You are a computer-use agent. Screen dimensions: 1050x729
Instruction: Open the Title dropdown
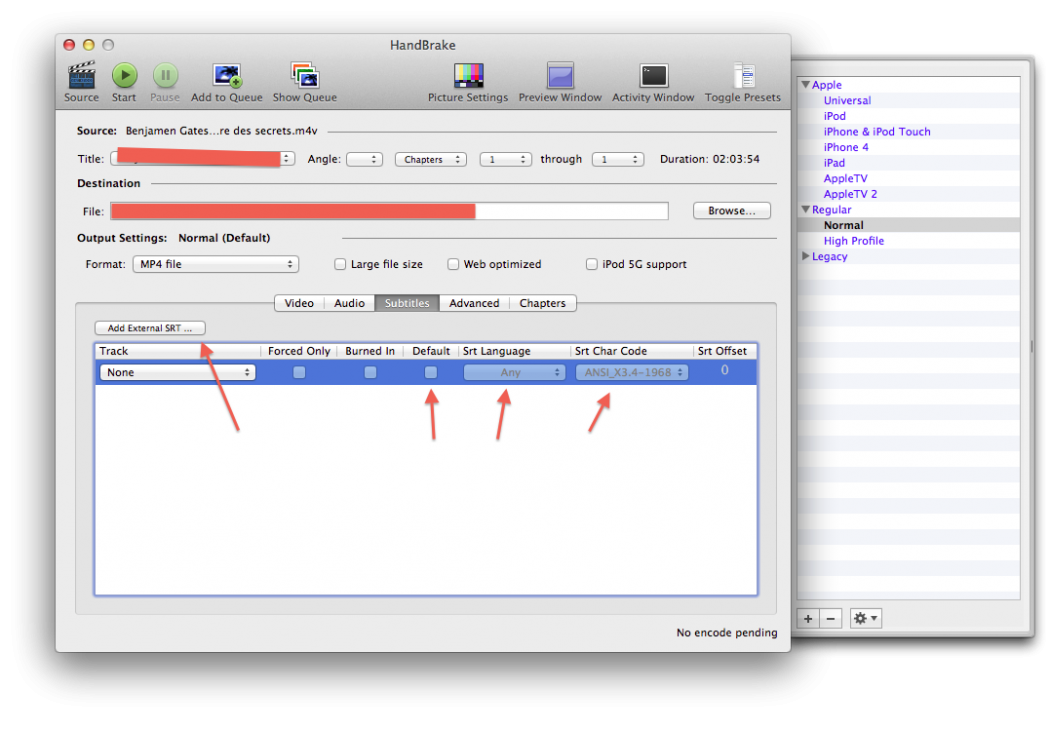[x=203, y=159]
